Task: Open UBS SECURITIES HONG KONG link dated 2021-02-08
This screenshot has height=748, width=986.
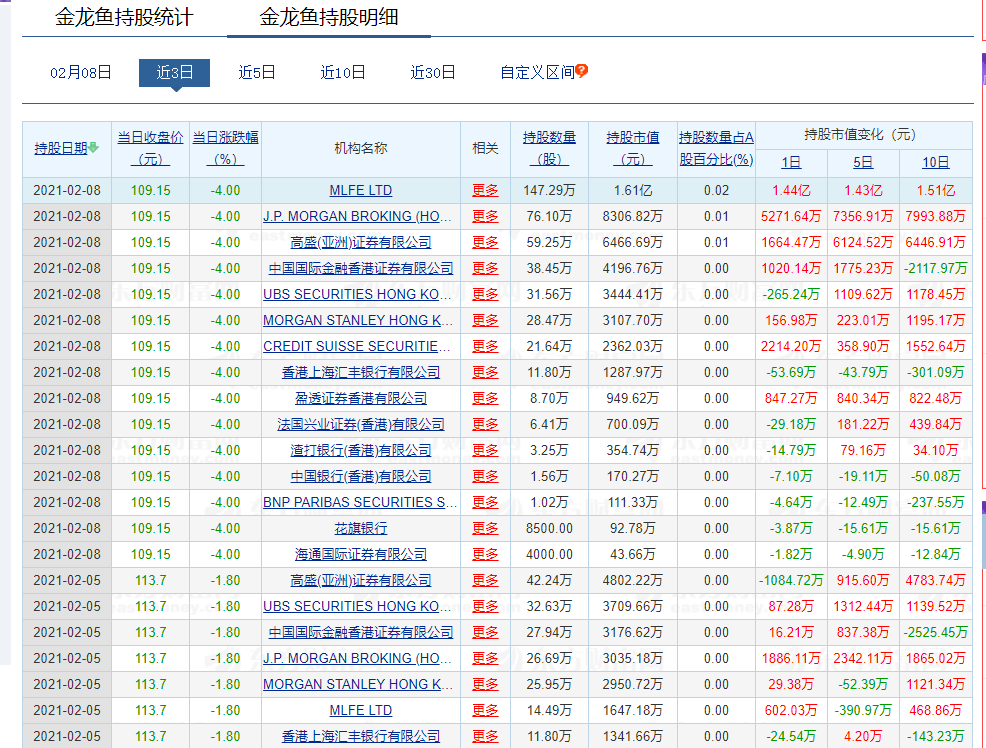Action: (357, 294)
